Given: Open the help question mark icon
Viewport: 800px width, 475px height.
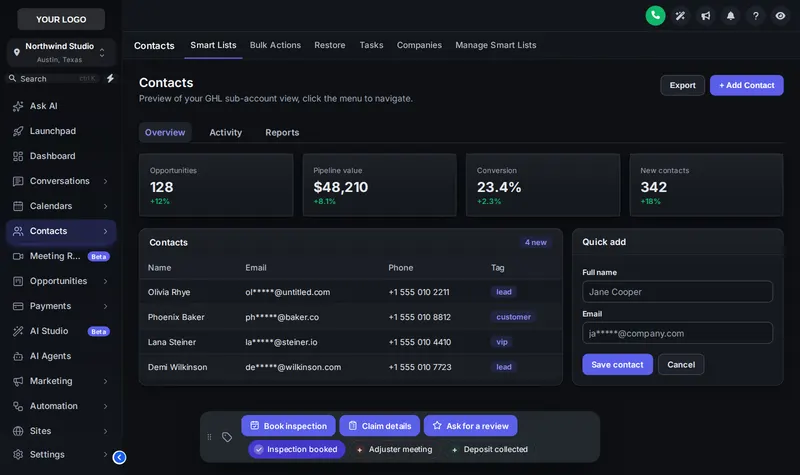Looking at the screenshot, I should point(755,16).
